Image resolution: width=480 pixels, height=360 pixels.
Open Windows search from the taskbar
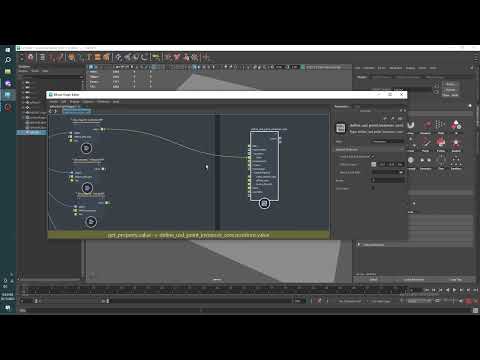click(8, 60)
